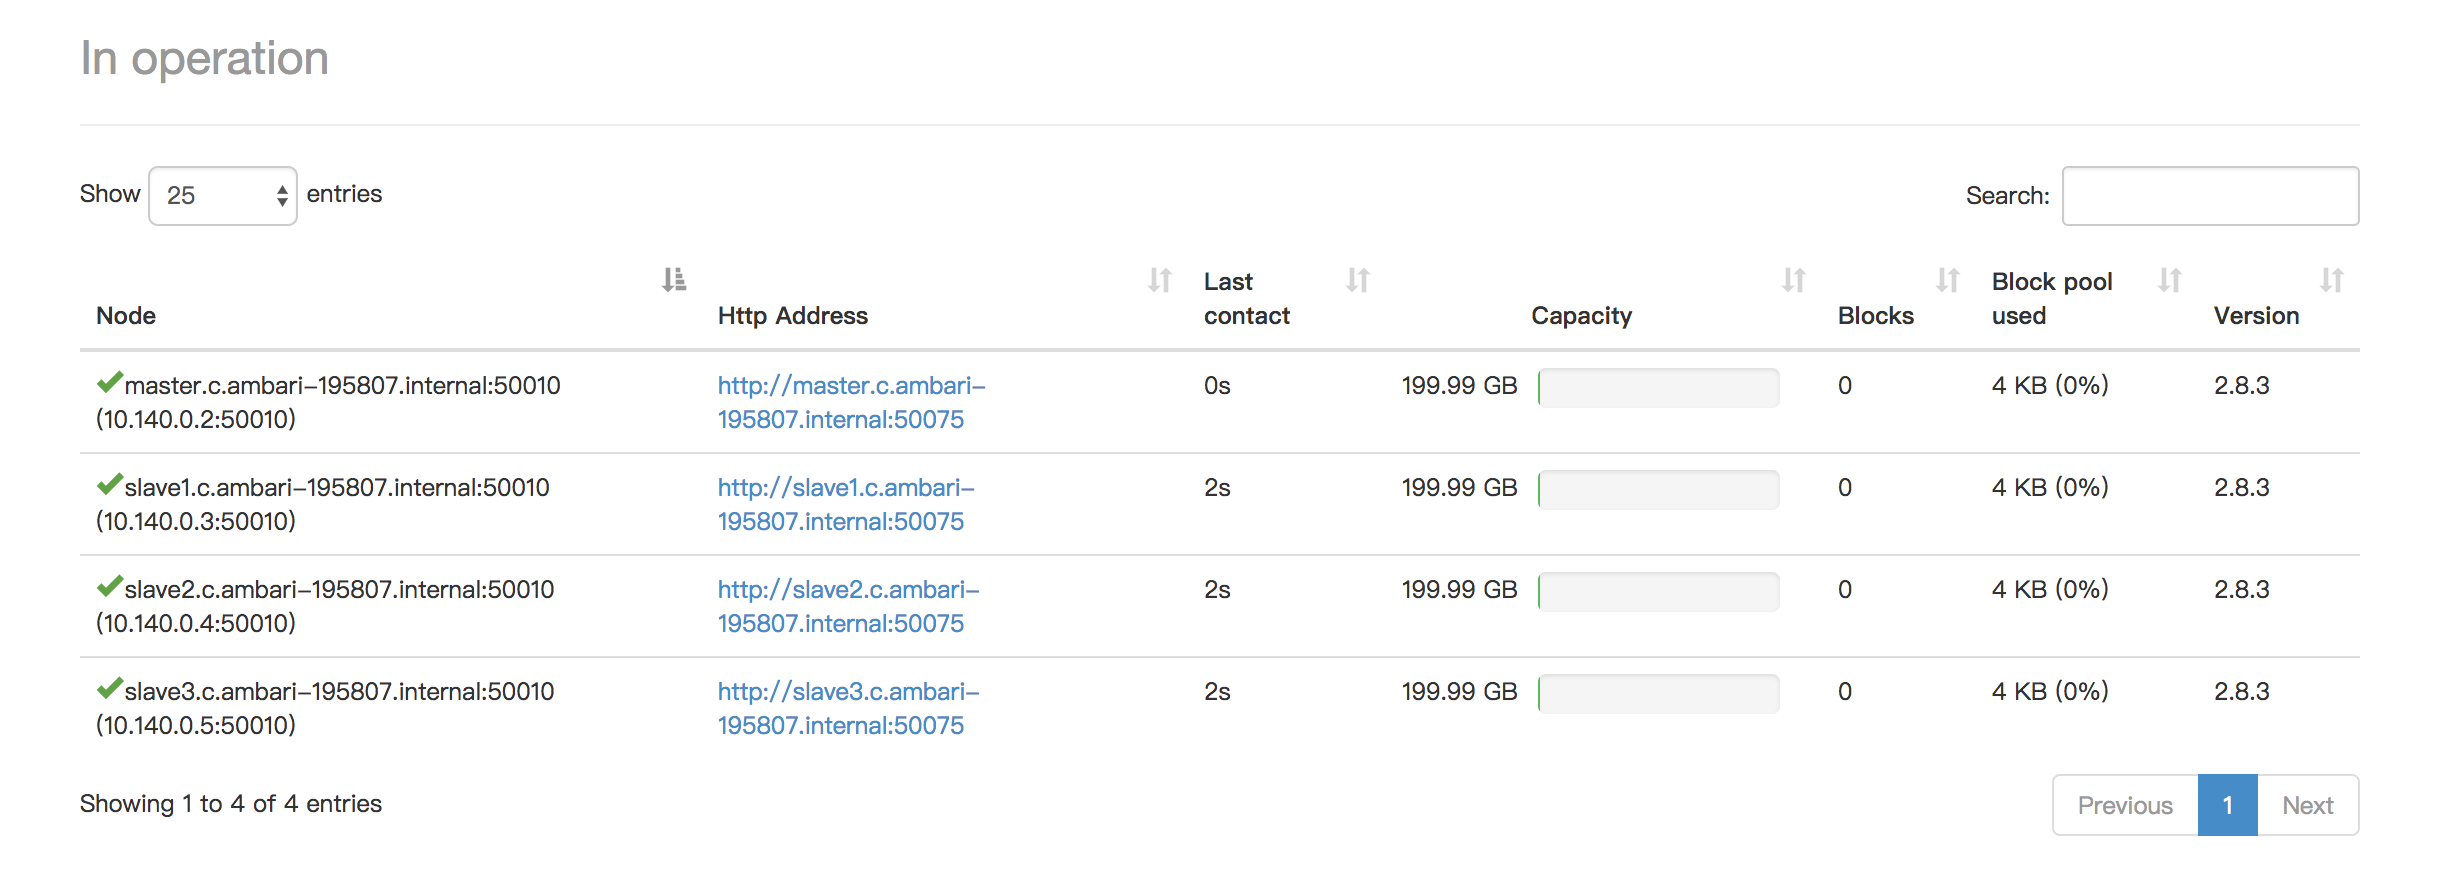Sort by Block pool used icon
This screenshot has width=2460, height=890.
(2170, 280)
